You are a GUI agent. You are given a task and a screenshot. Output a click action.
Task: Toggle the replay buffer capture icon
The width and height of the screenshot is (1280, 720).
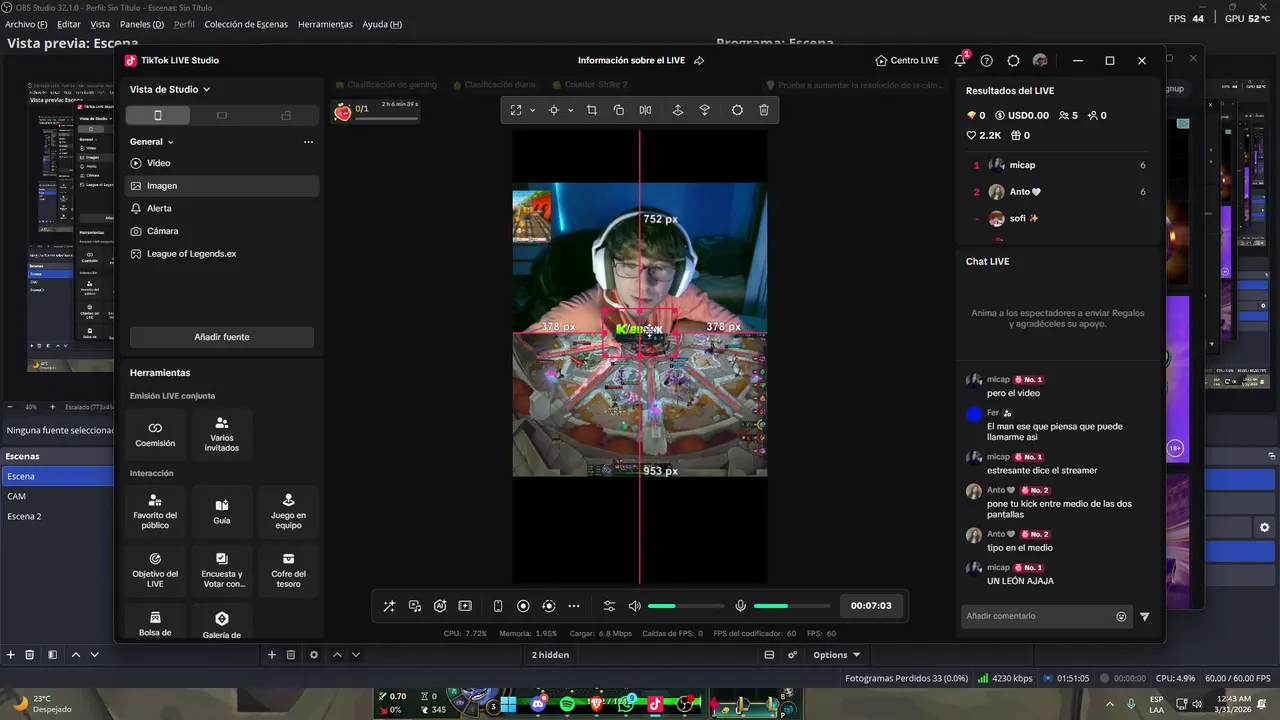(548, 606)
